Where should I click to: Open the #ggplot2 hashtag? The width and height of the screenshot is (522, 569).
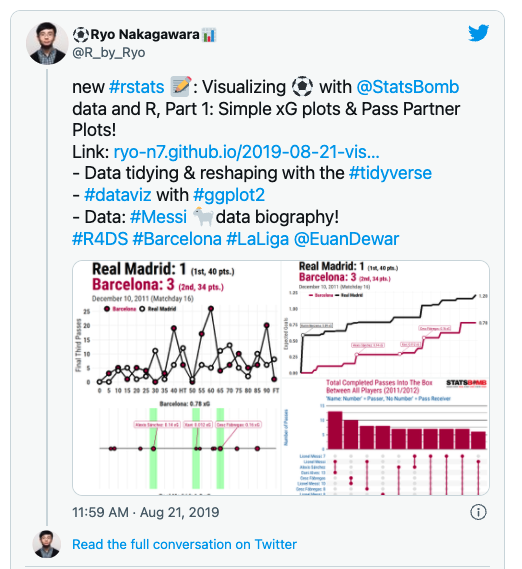click(229, 195)
